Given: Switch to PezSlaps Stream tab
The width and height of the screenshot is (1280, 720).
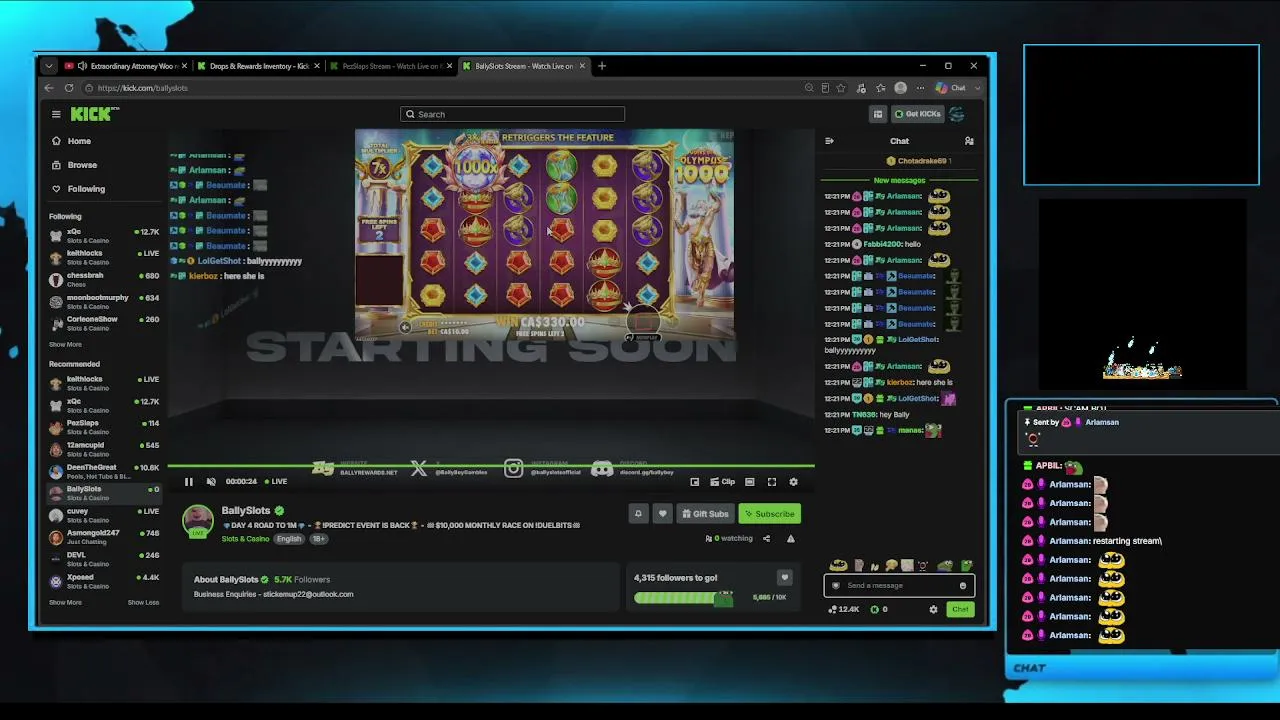Looking at the screenshot, I should pyautogui.click(x=390, y=66).
